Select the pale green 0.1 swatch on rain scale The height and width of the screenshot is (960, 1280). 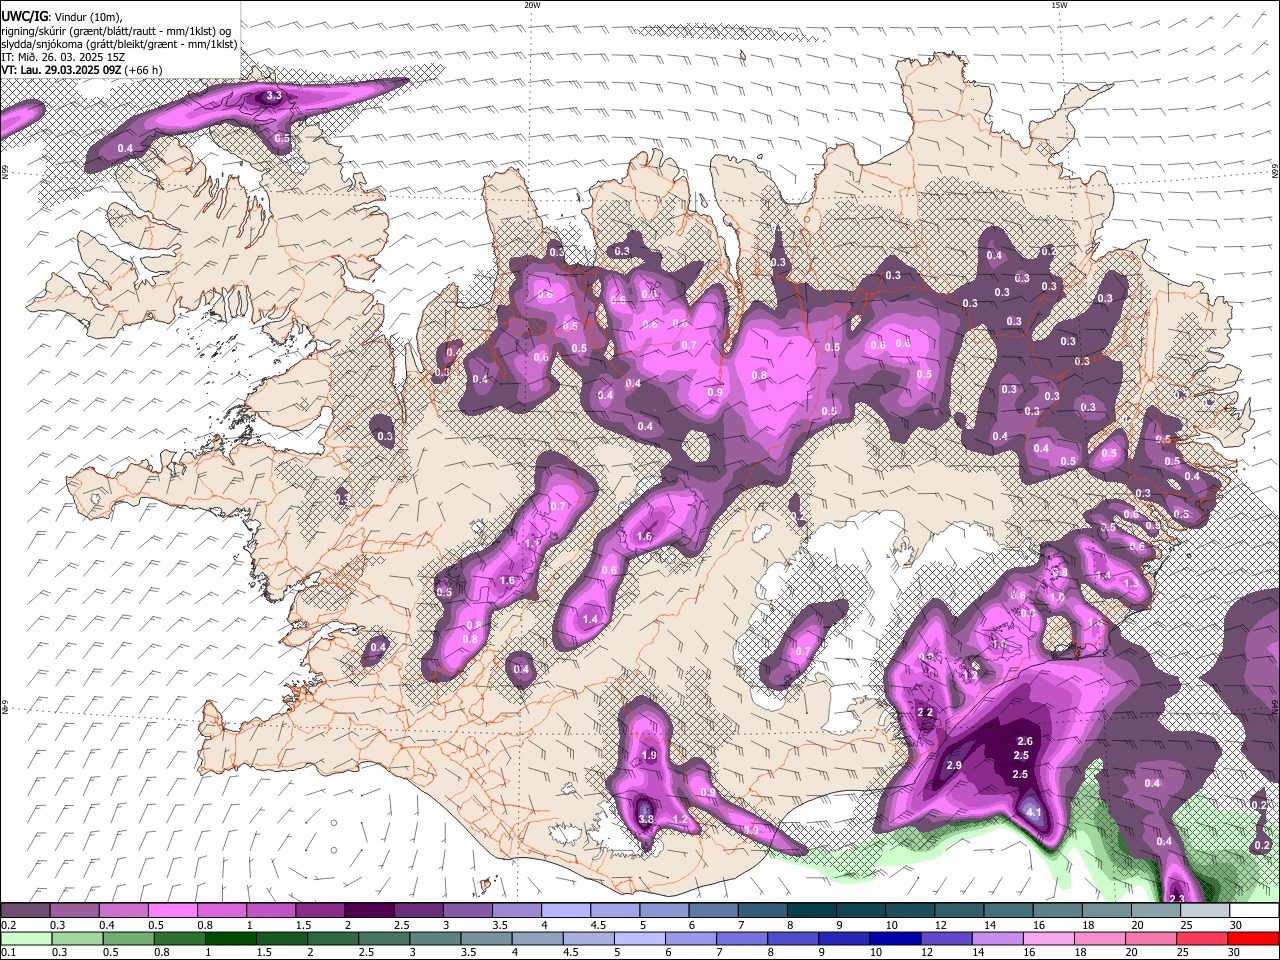pyautogui.click(x=26, y=939)
